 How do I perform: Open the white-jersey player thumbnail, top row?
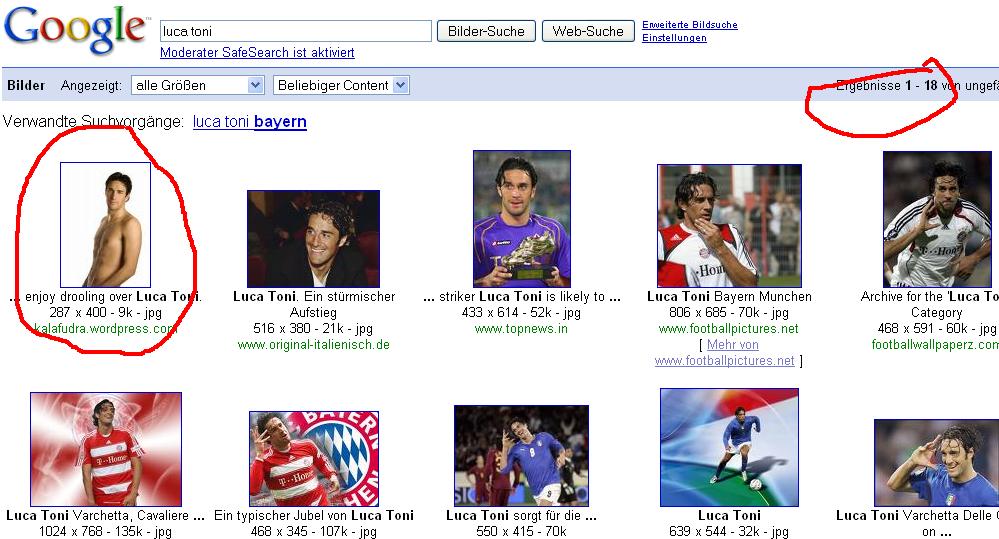point(937,219)
